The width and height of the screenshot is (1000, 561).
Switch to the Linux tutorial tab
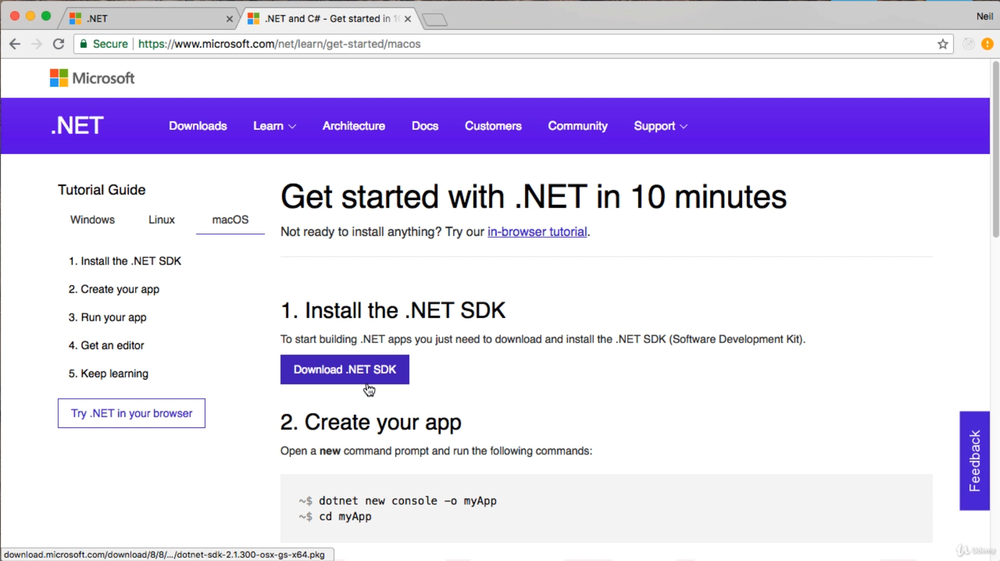(161, 220)
